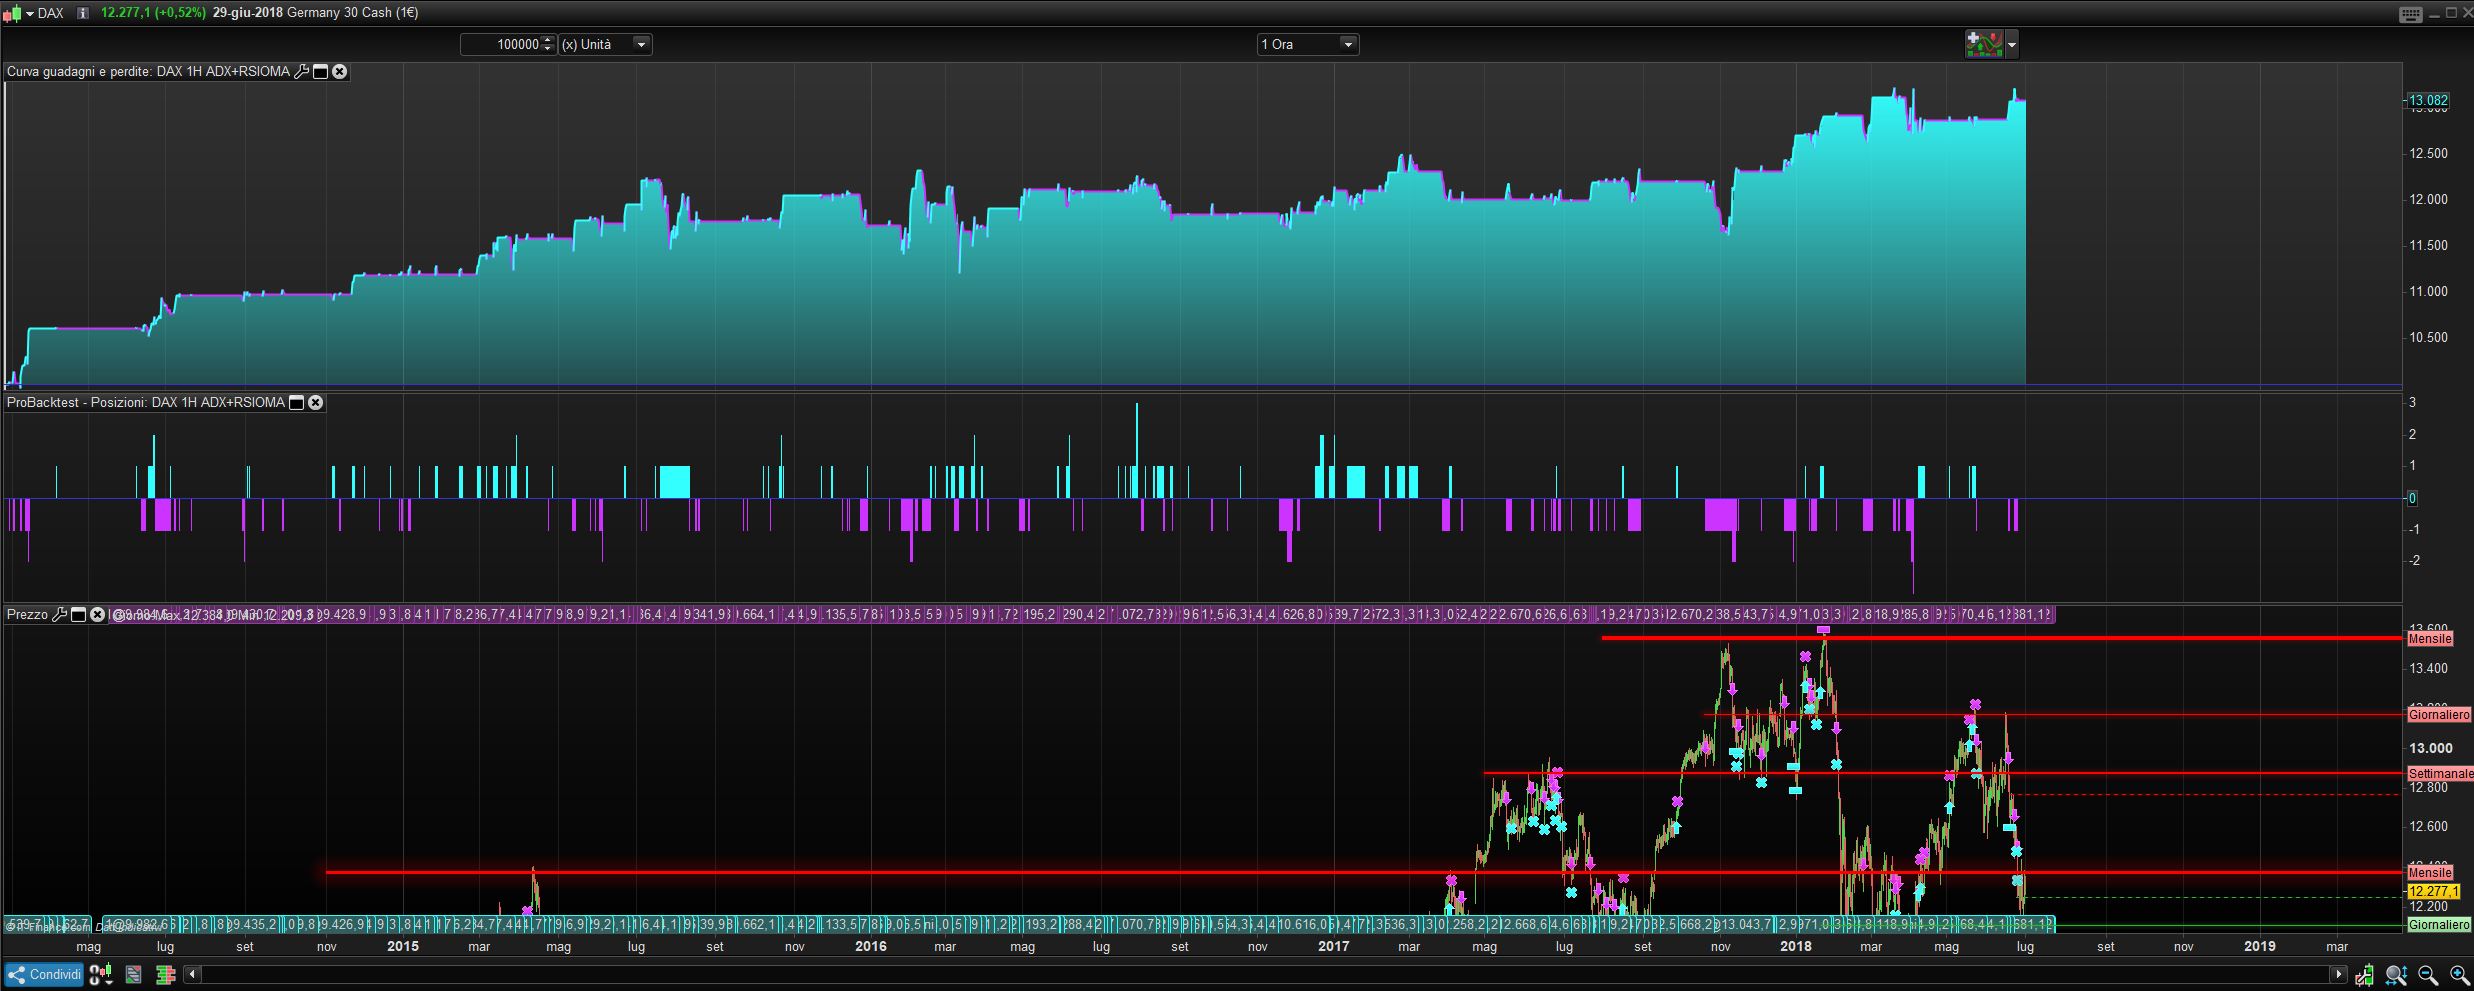The height and width of the screenshot is (991, 2474).
Task: Click the Germany 30 Cash (1€) description
Action: coord(354,13)
